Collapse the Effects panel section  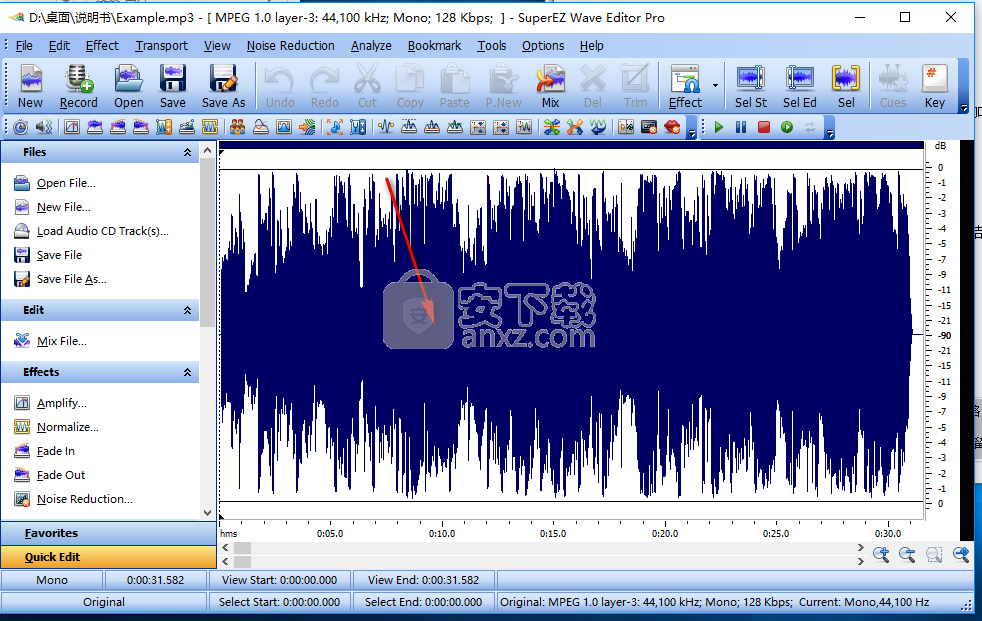pos(187,372)
